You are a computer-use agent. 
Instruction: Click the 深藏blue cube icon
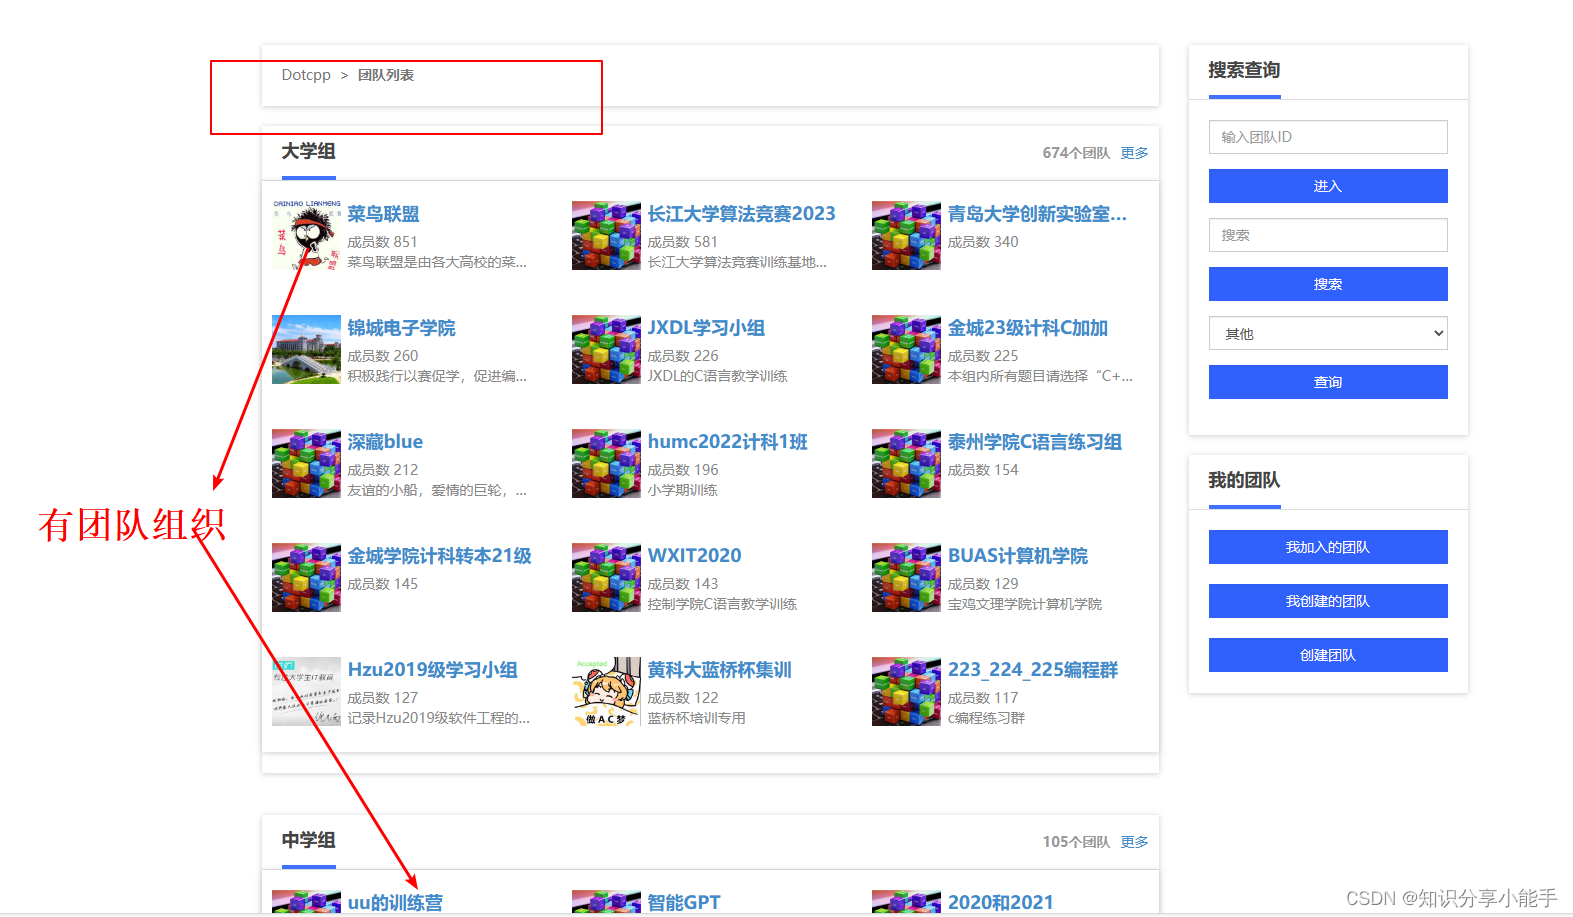click(306, 464)
